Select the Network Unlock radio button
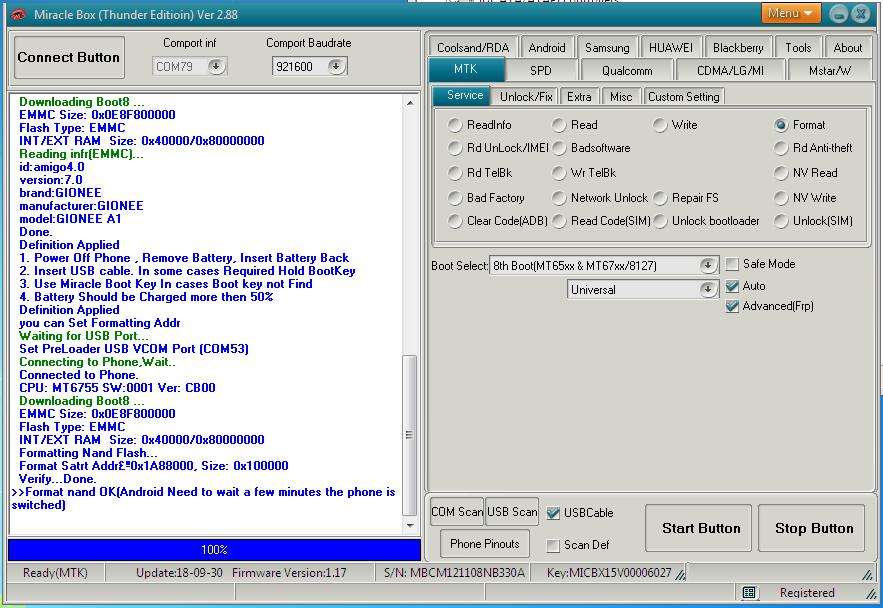 [x=559, y=198]
